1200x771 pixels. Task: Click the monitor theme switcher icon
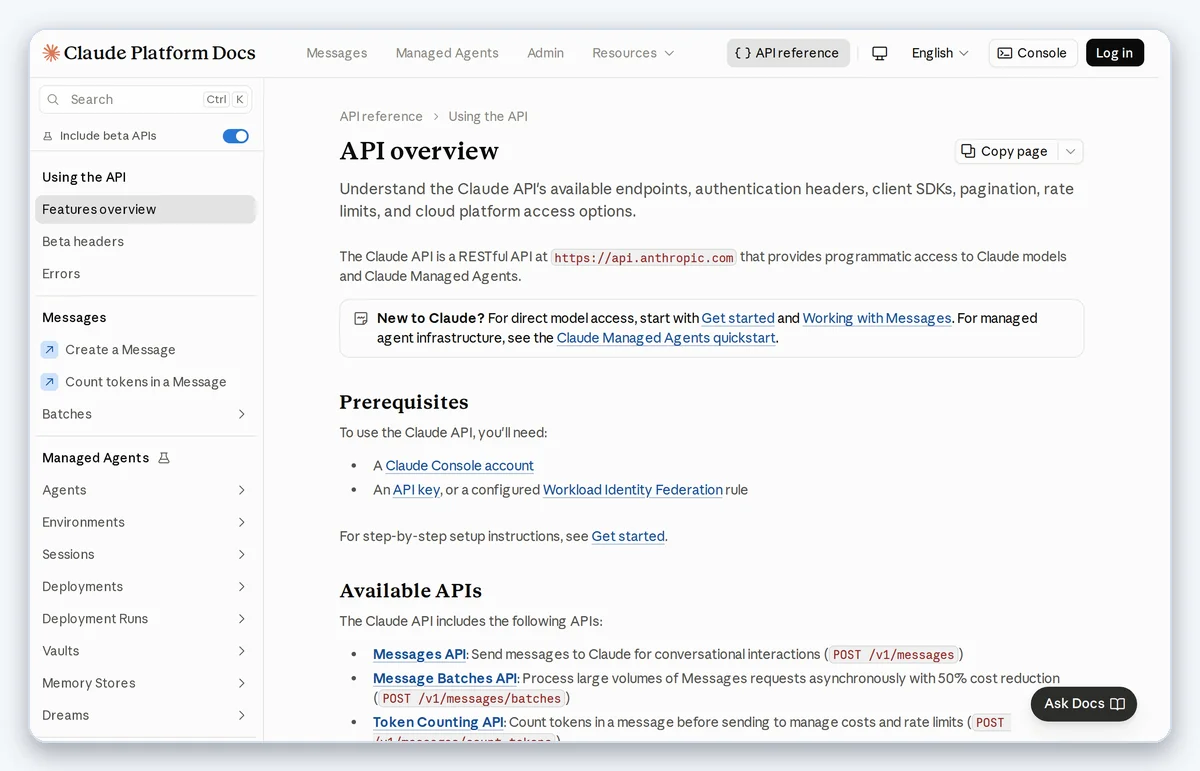[x=880, y=53]
